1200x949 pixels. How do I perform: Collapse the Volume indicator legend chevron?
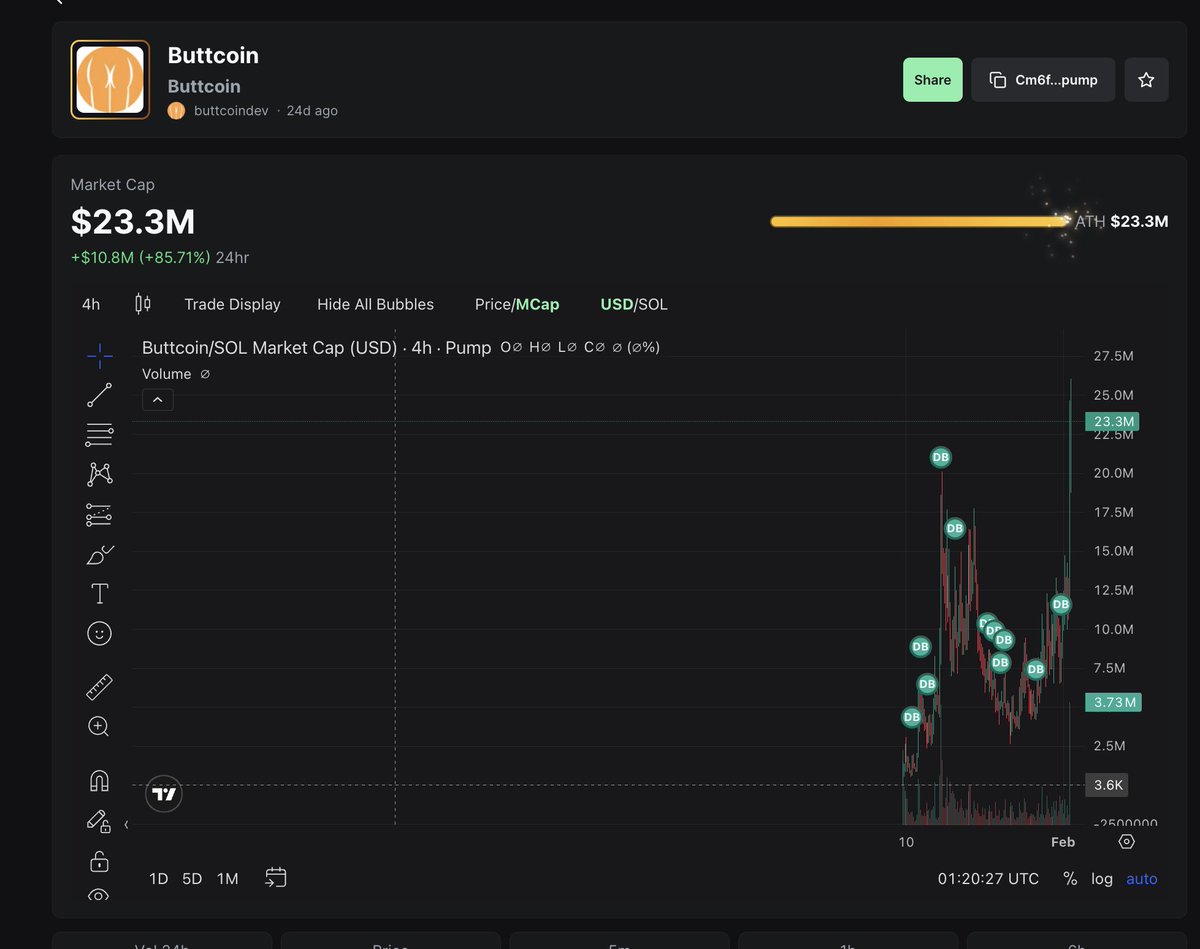(x=158, y=400)
